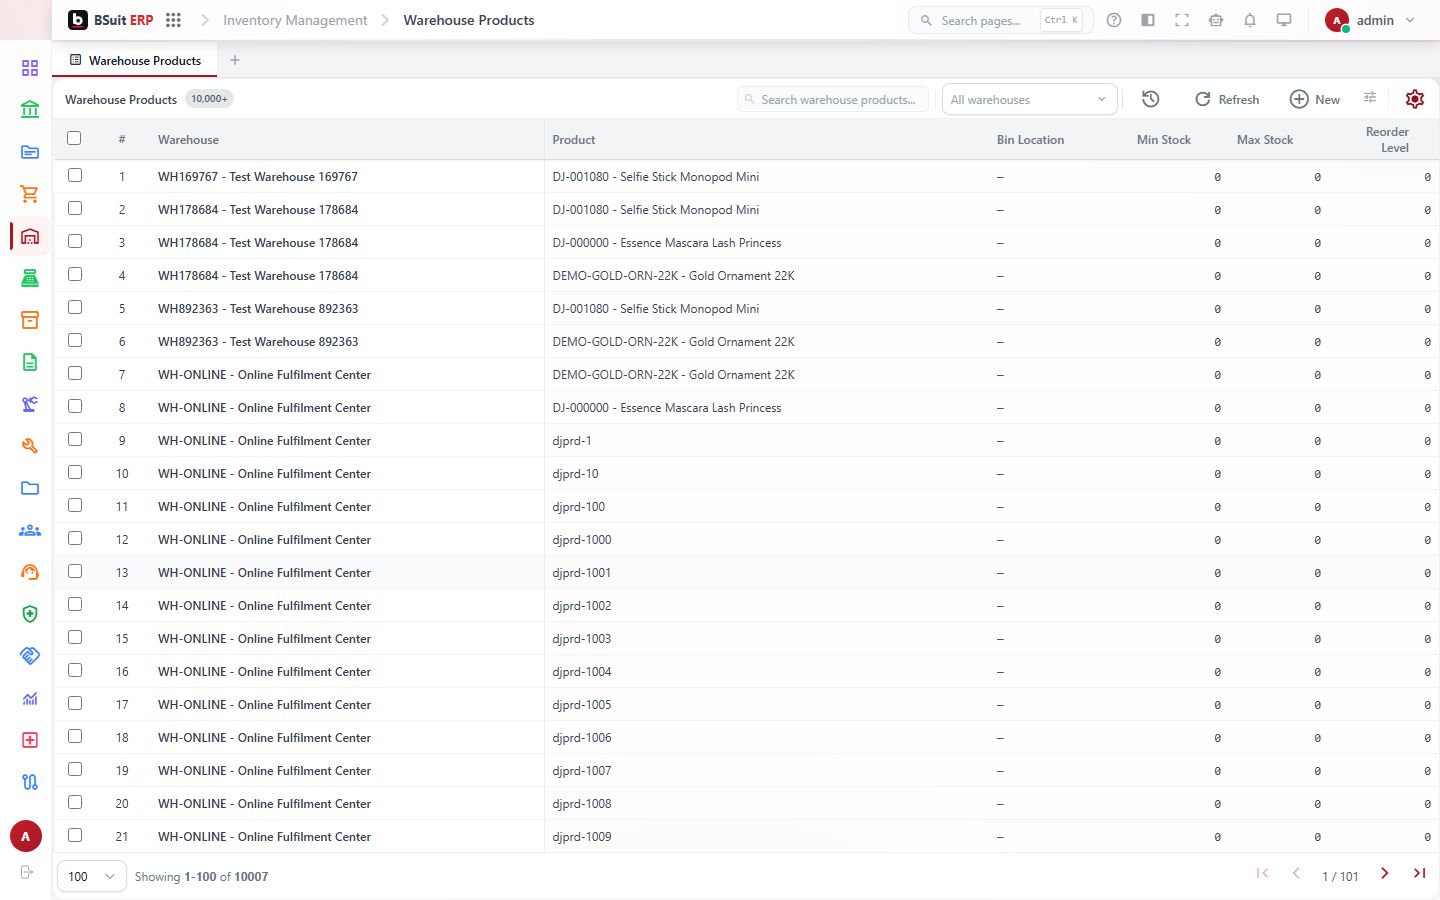Jump to the first page arrow
Image resolution: width=1440 pixels, height=900 pixels.
[1262, 874]
